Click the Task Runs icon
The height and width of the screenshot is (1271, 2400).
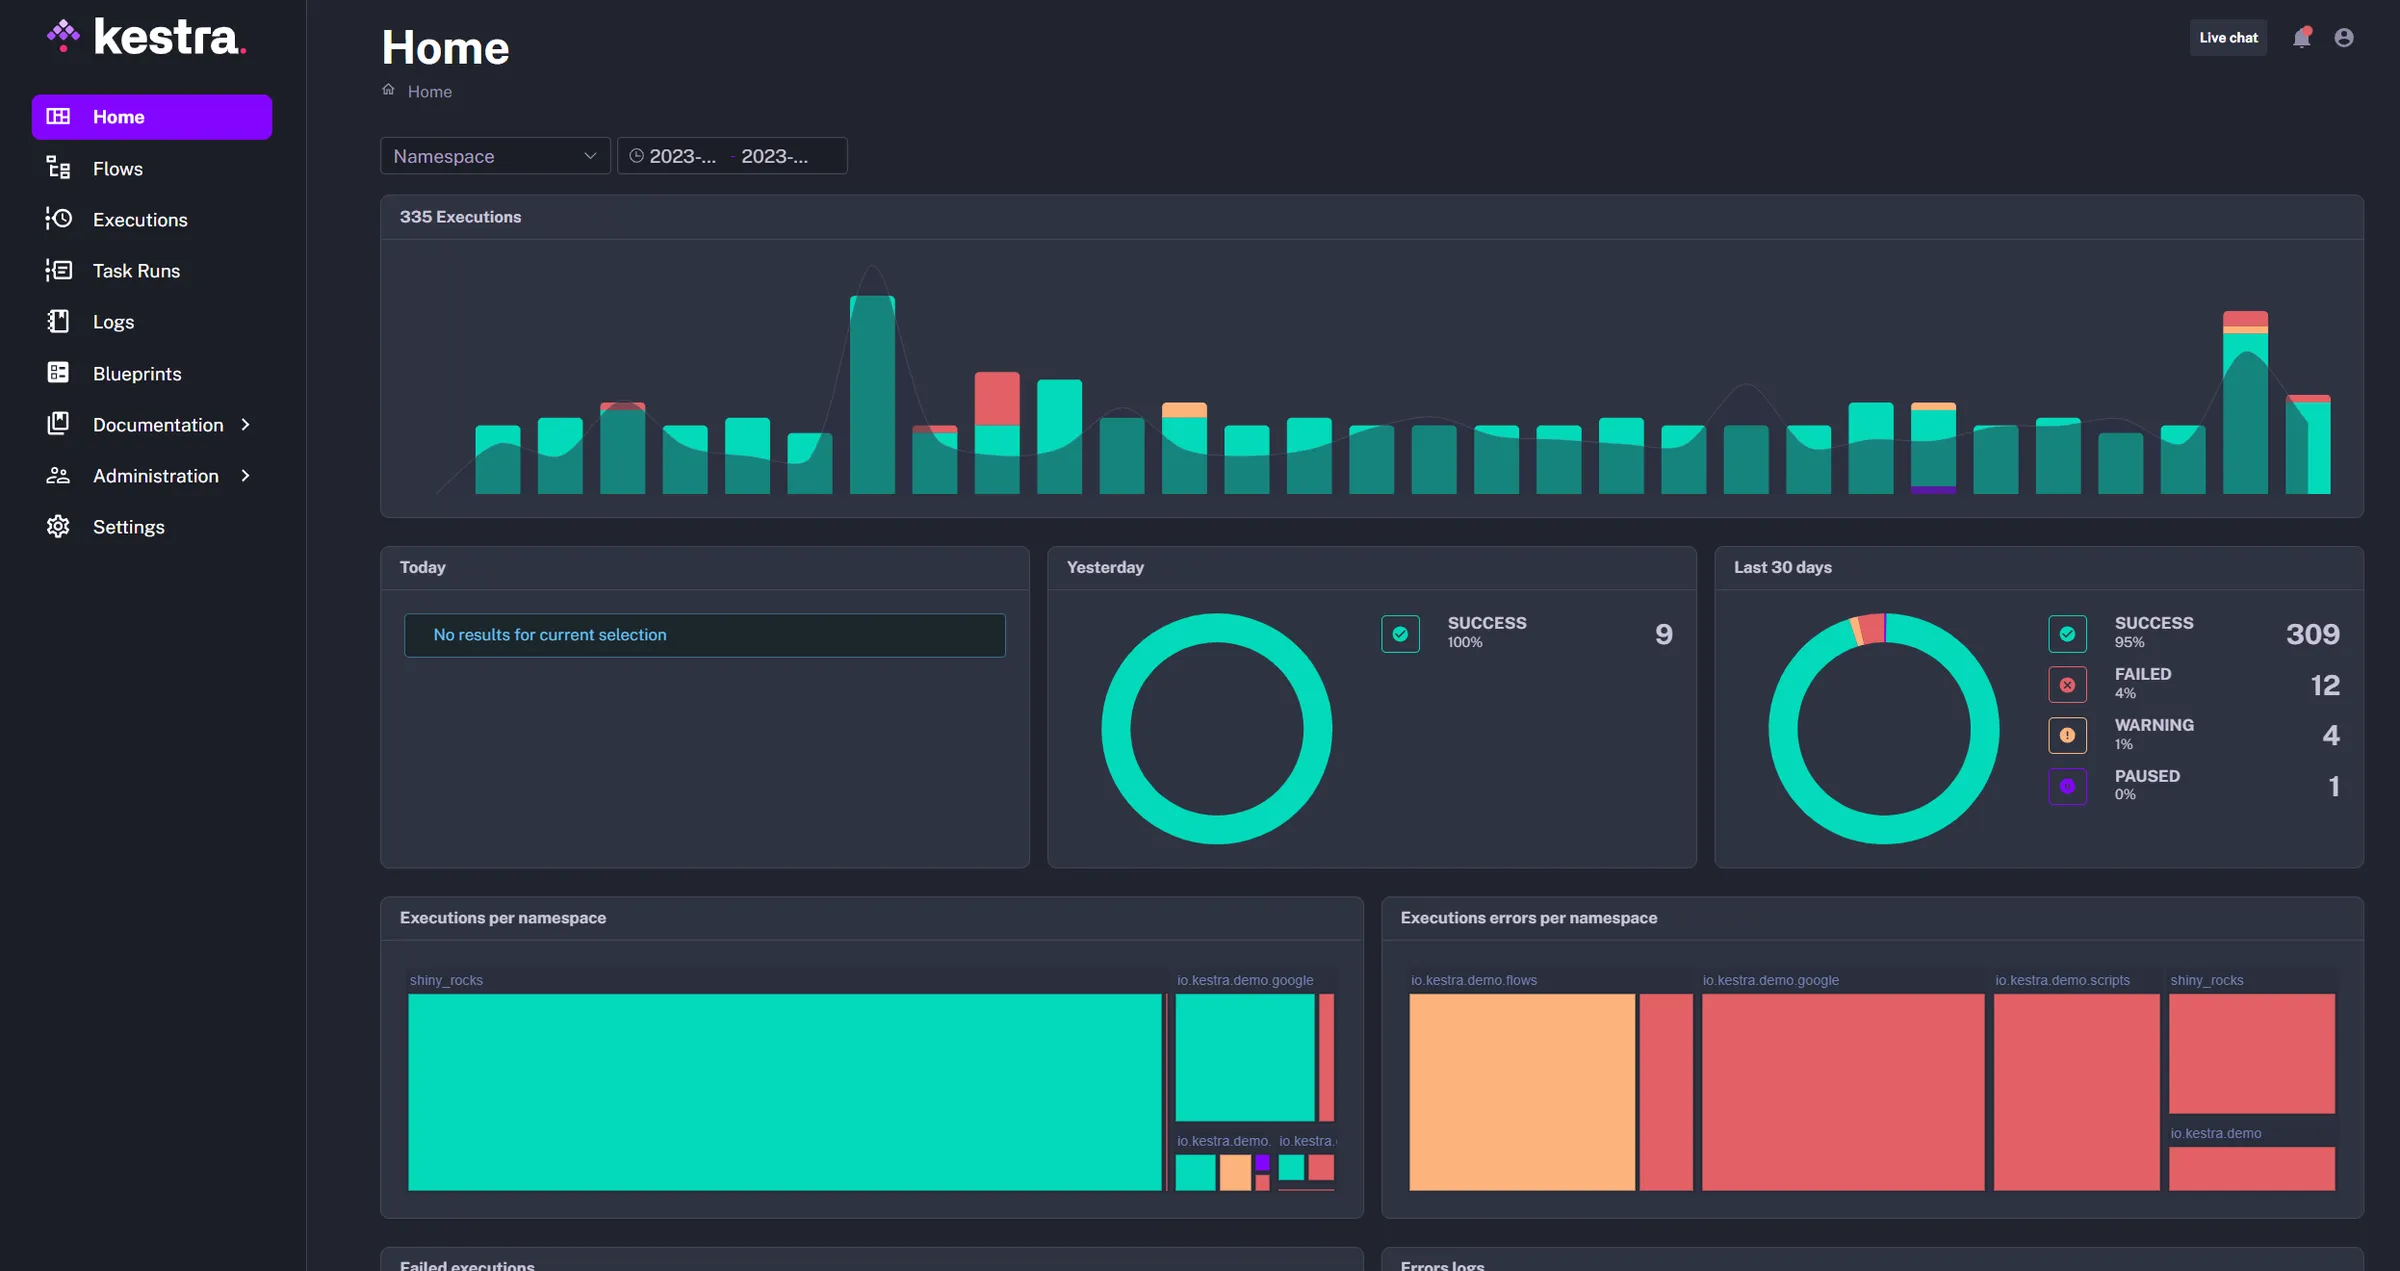click(x=58, y=270)
